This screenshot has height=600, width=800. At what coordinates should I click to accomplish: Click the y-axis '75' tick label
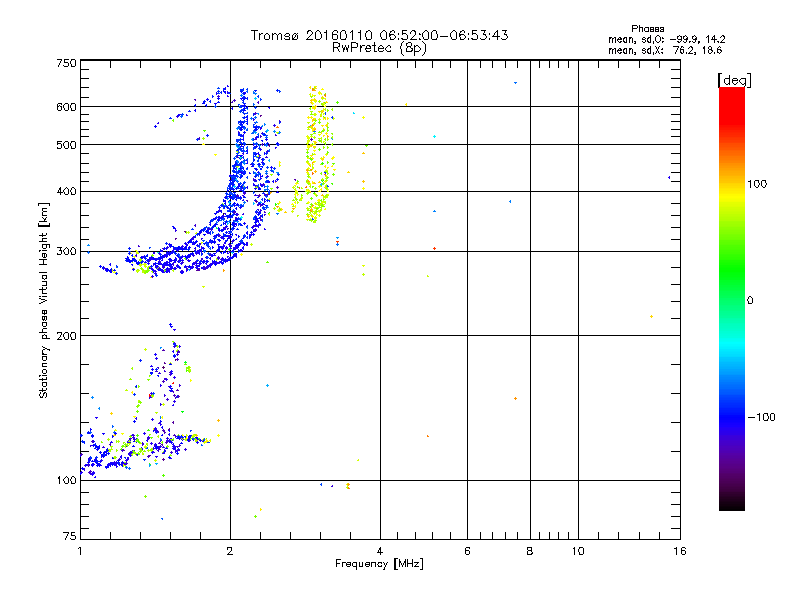point(70,536)
